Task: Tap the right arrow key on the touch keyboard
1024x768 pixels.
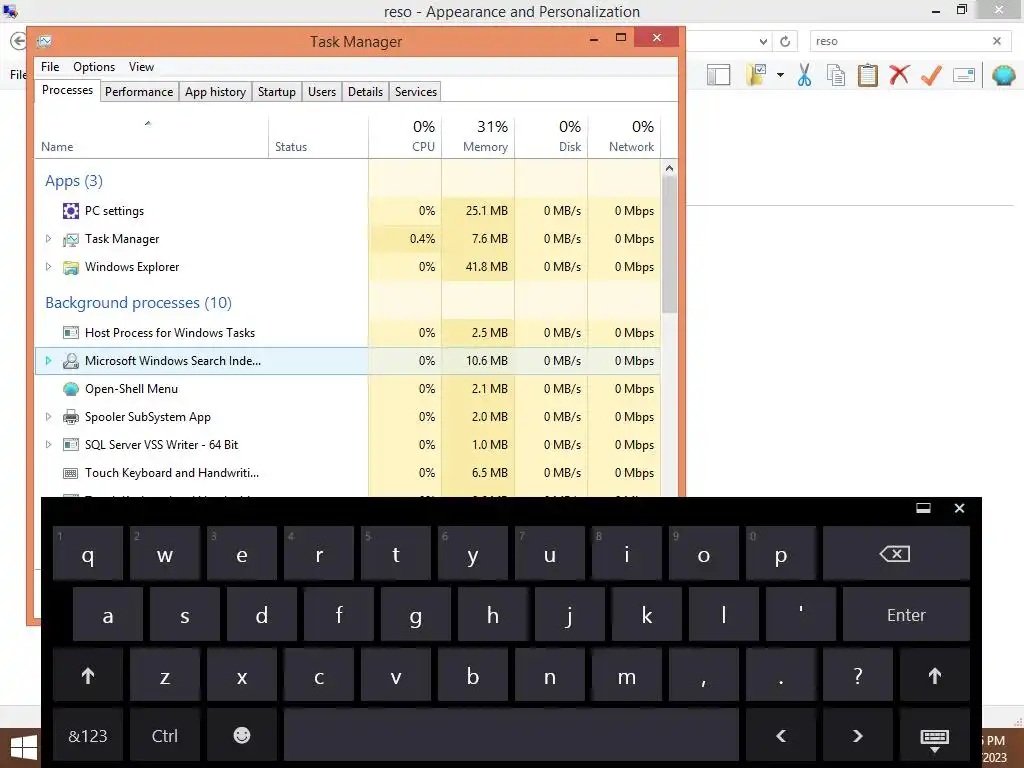Action: (857, 735)
